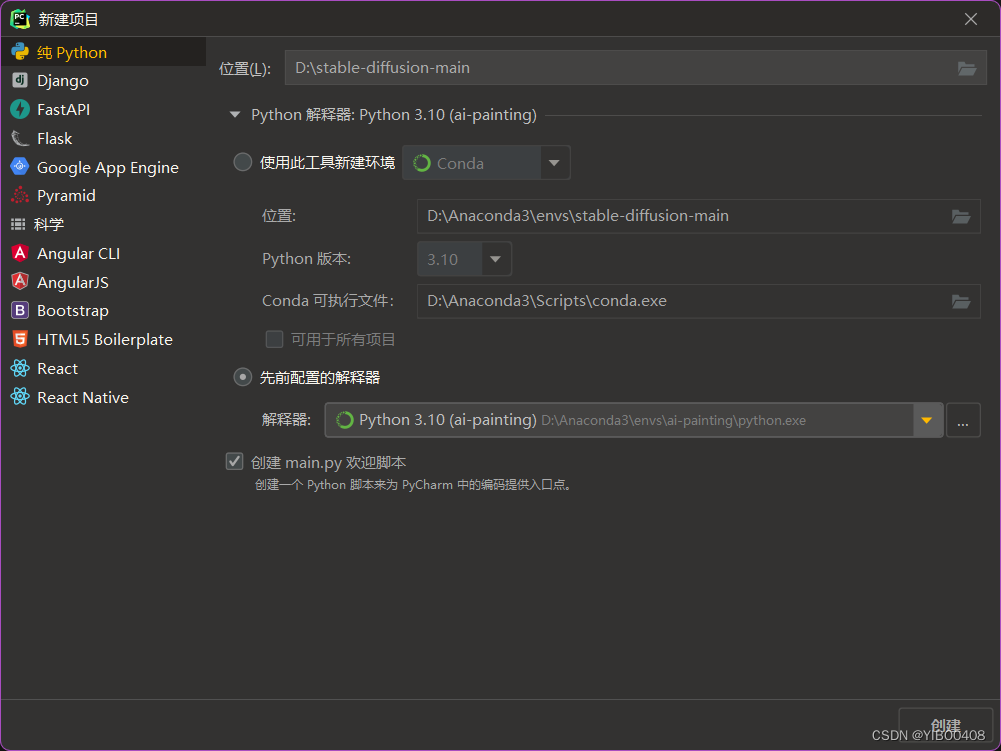Uncheck 创建 main.py 欢迎脚本 checkbox
This screenshot has height=751, width=1001.
pos(234,461)
